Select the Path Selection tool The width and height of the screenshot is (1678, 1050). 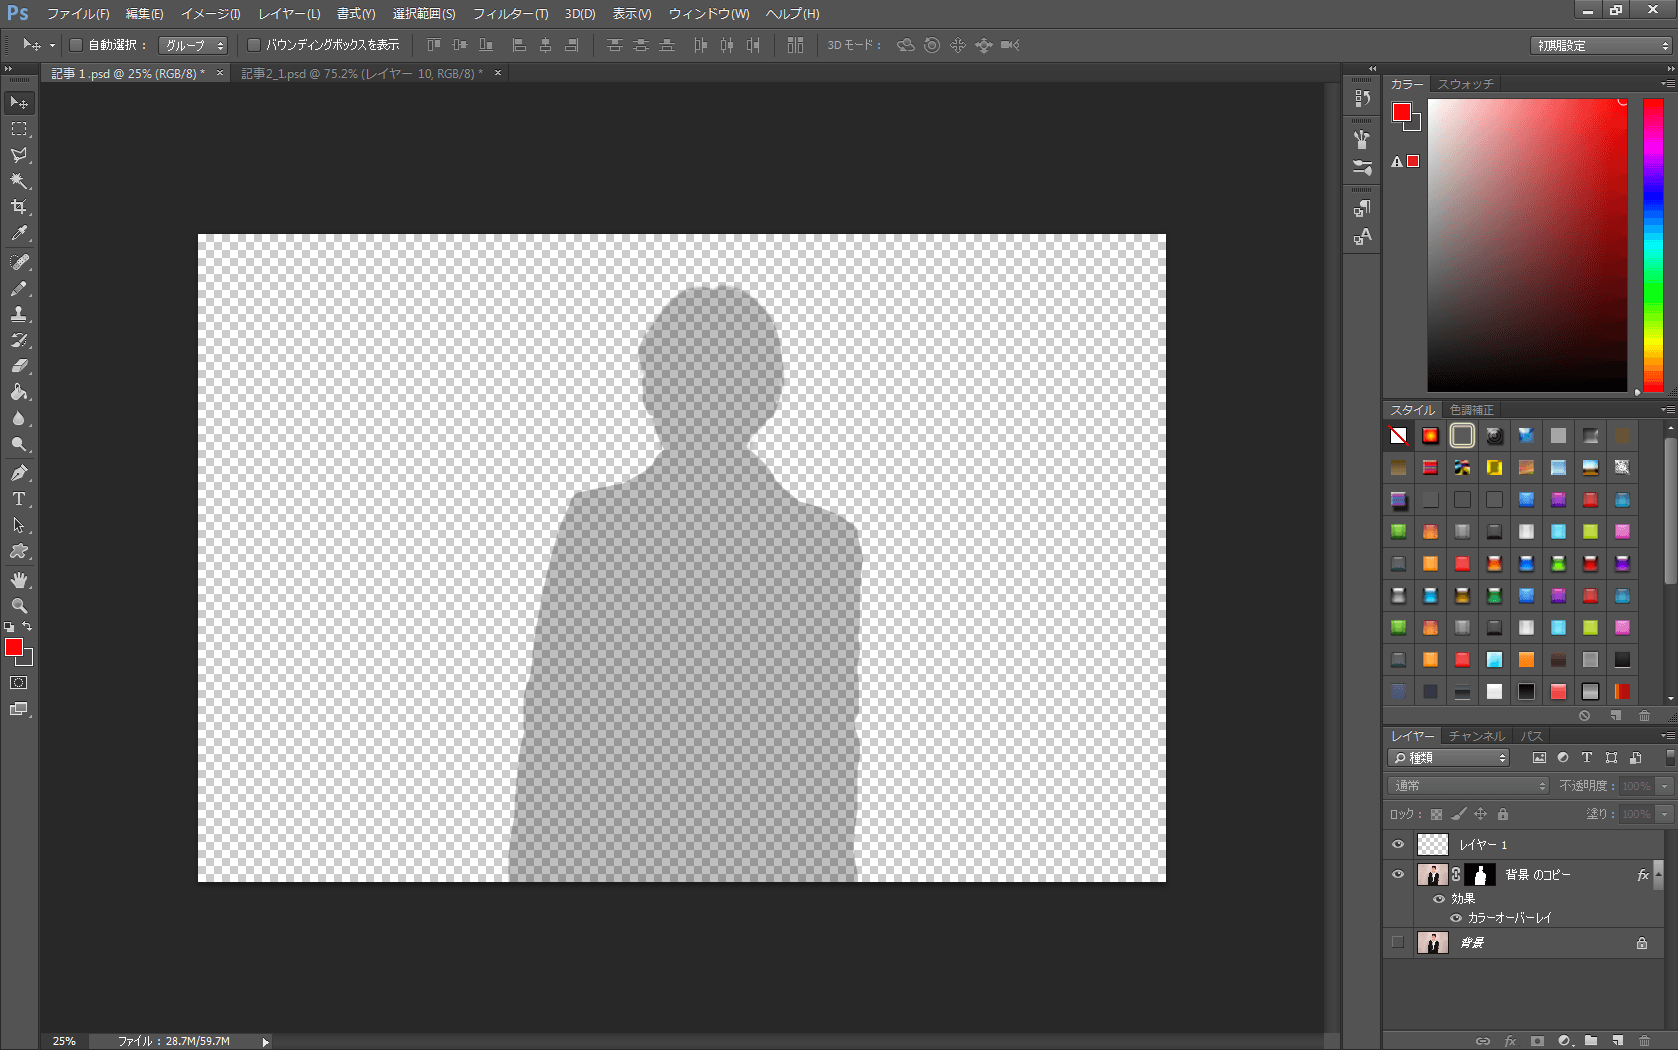pos(19,525)
